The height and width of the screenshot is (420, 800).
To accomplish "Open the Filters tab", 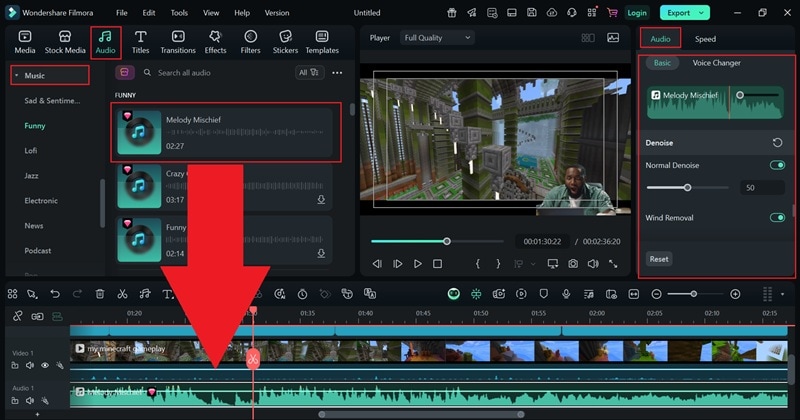I will pyautogui.click(x=250, y=42).
